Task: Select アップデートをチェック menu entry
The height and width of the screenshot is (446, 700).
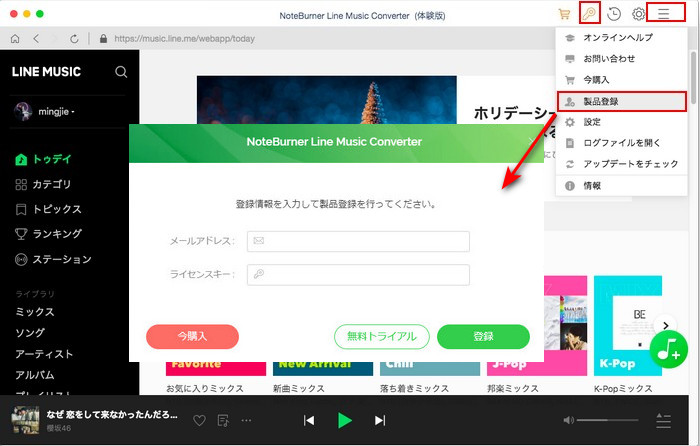Action: tap(621, 164)
